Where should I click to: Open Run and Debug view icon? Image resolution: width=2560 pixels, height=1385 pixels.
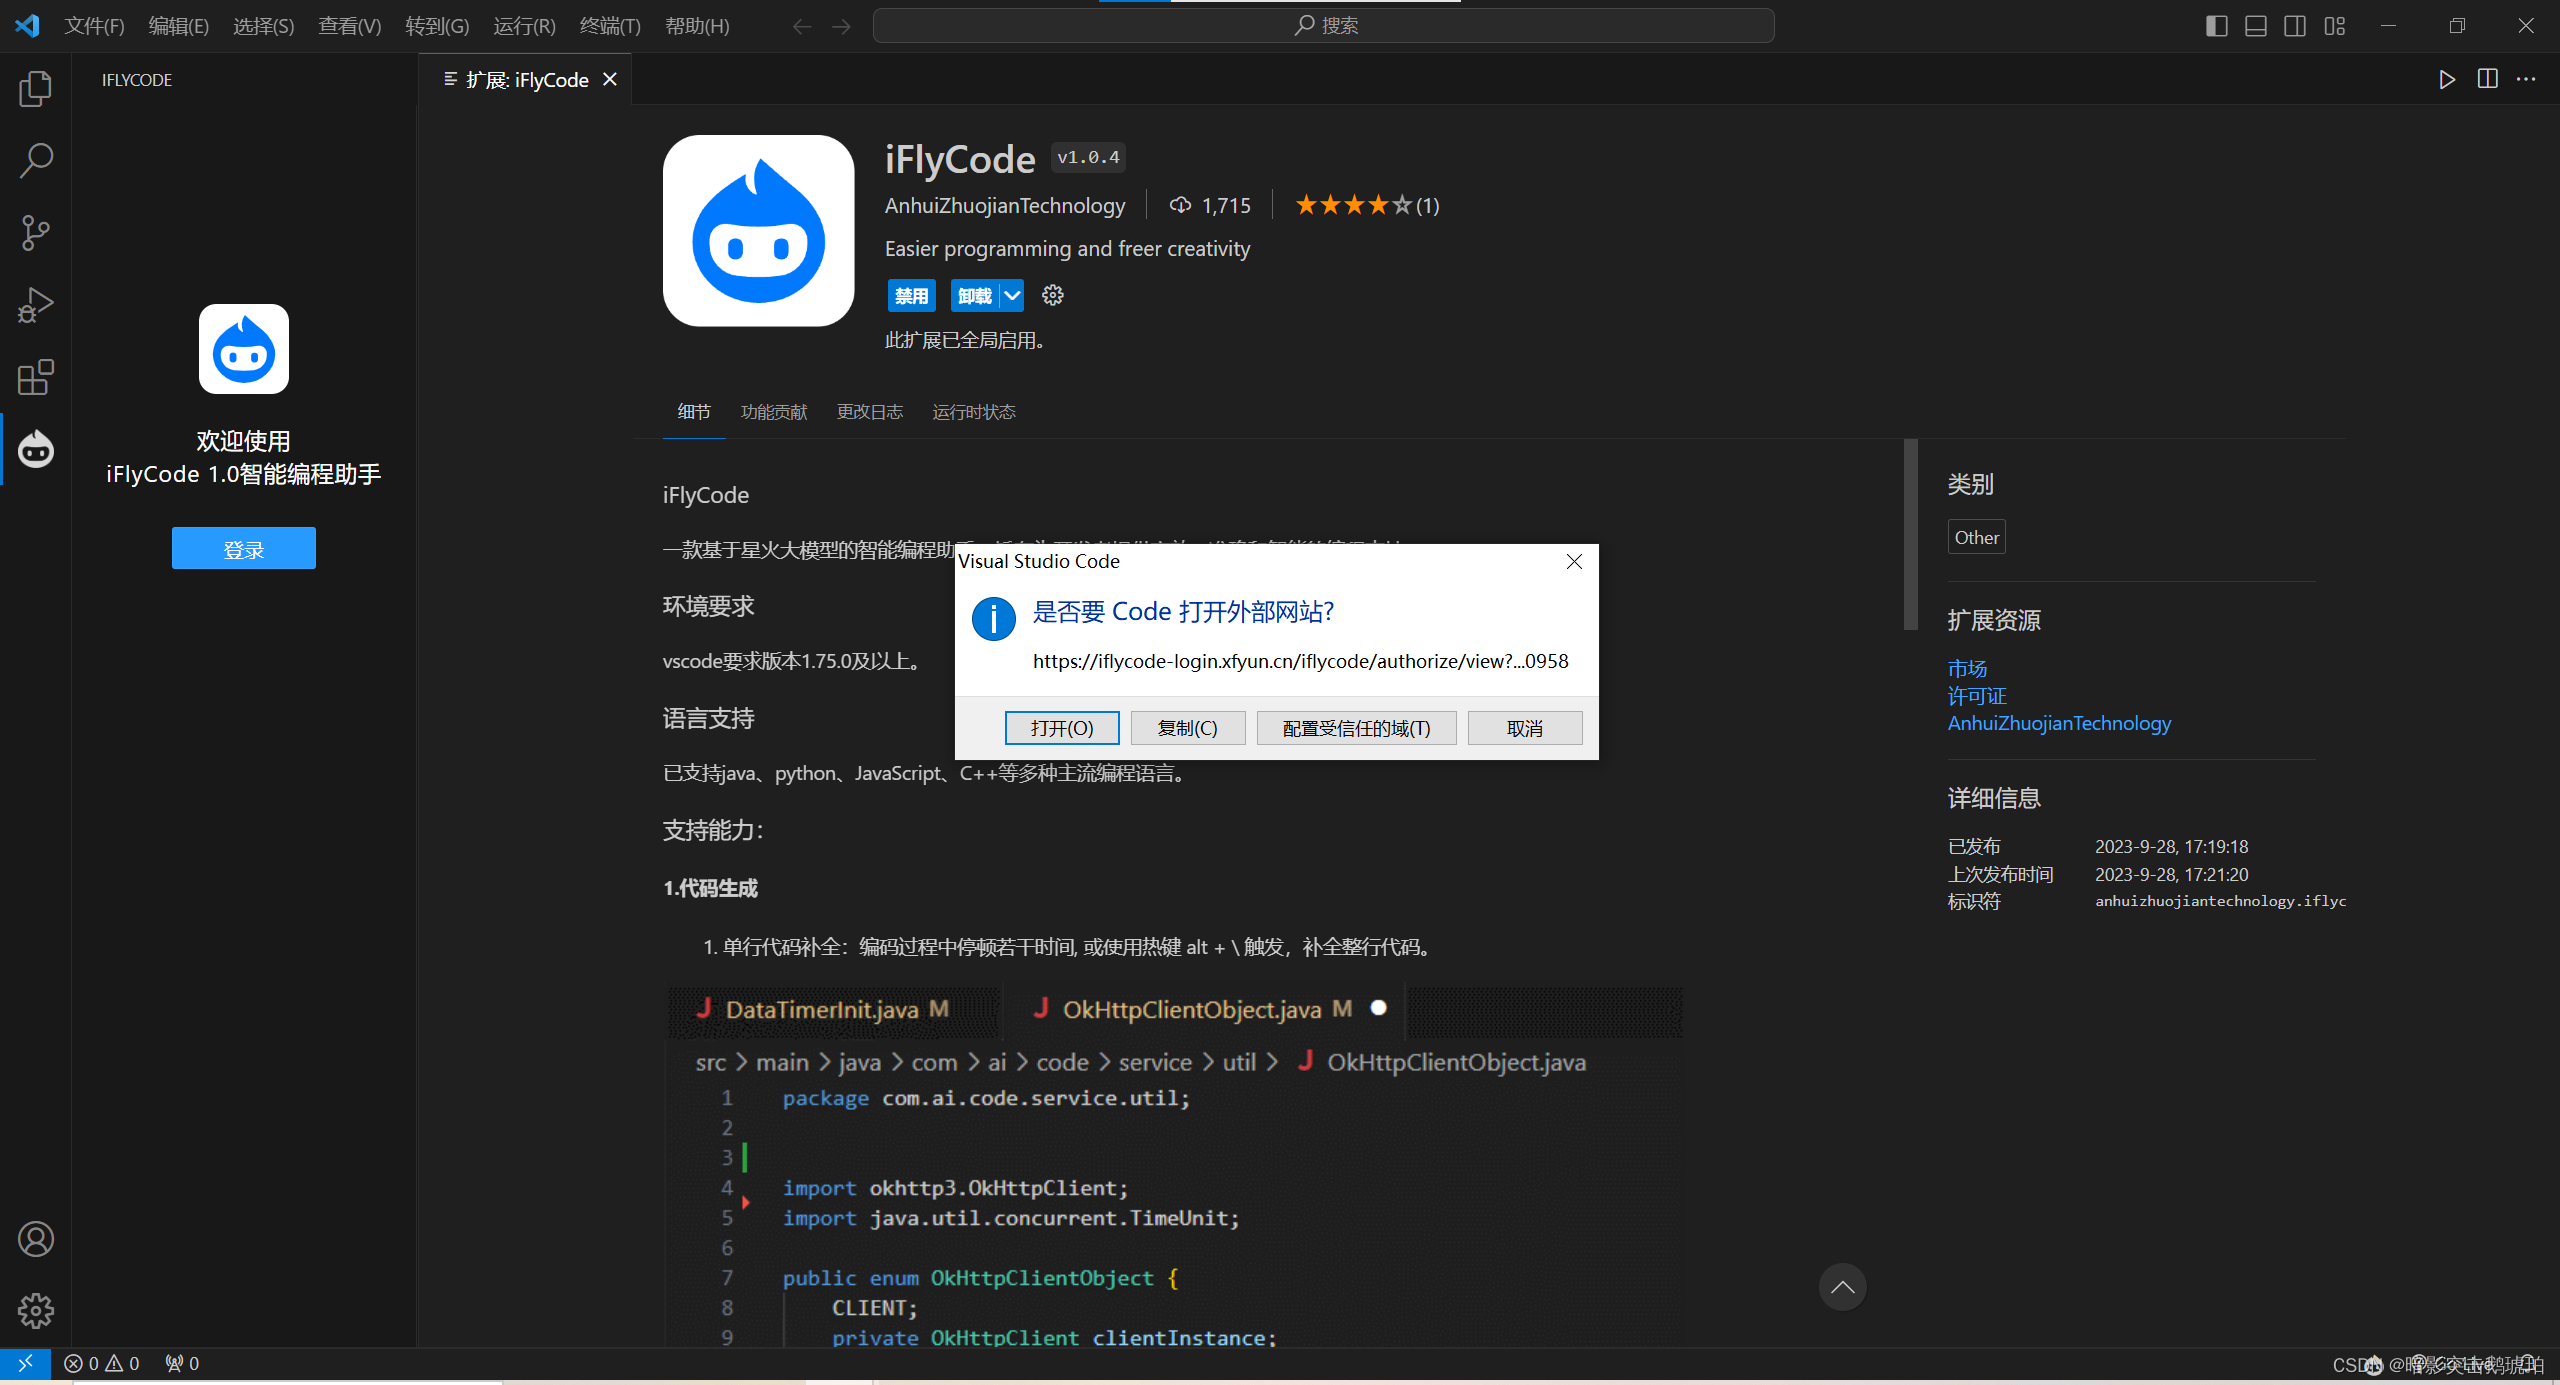[36, 305]
